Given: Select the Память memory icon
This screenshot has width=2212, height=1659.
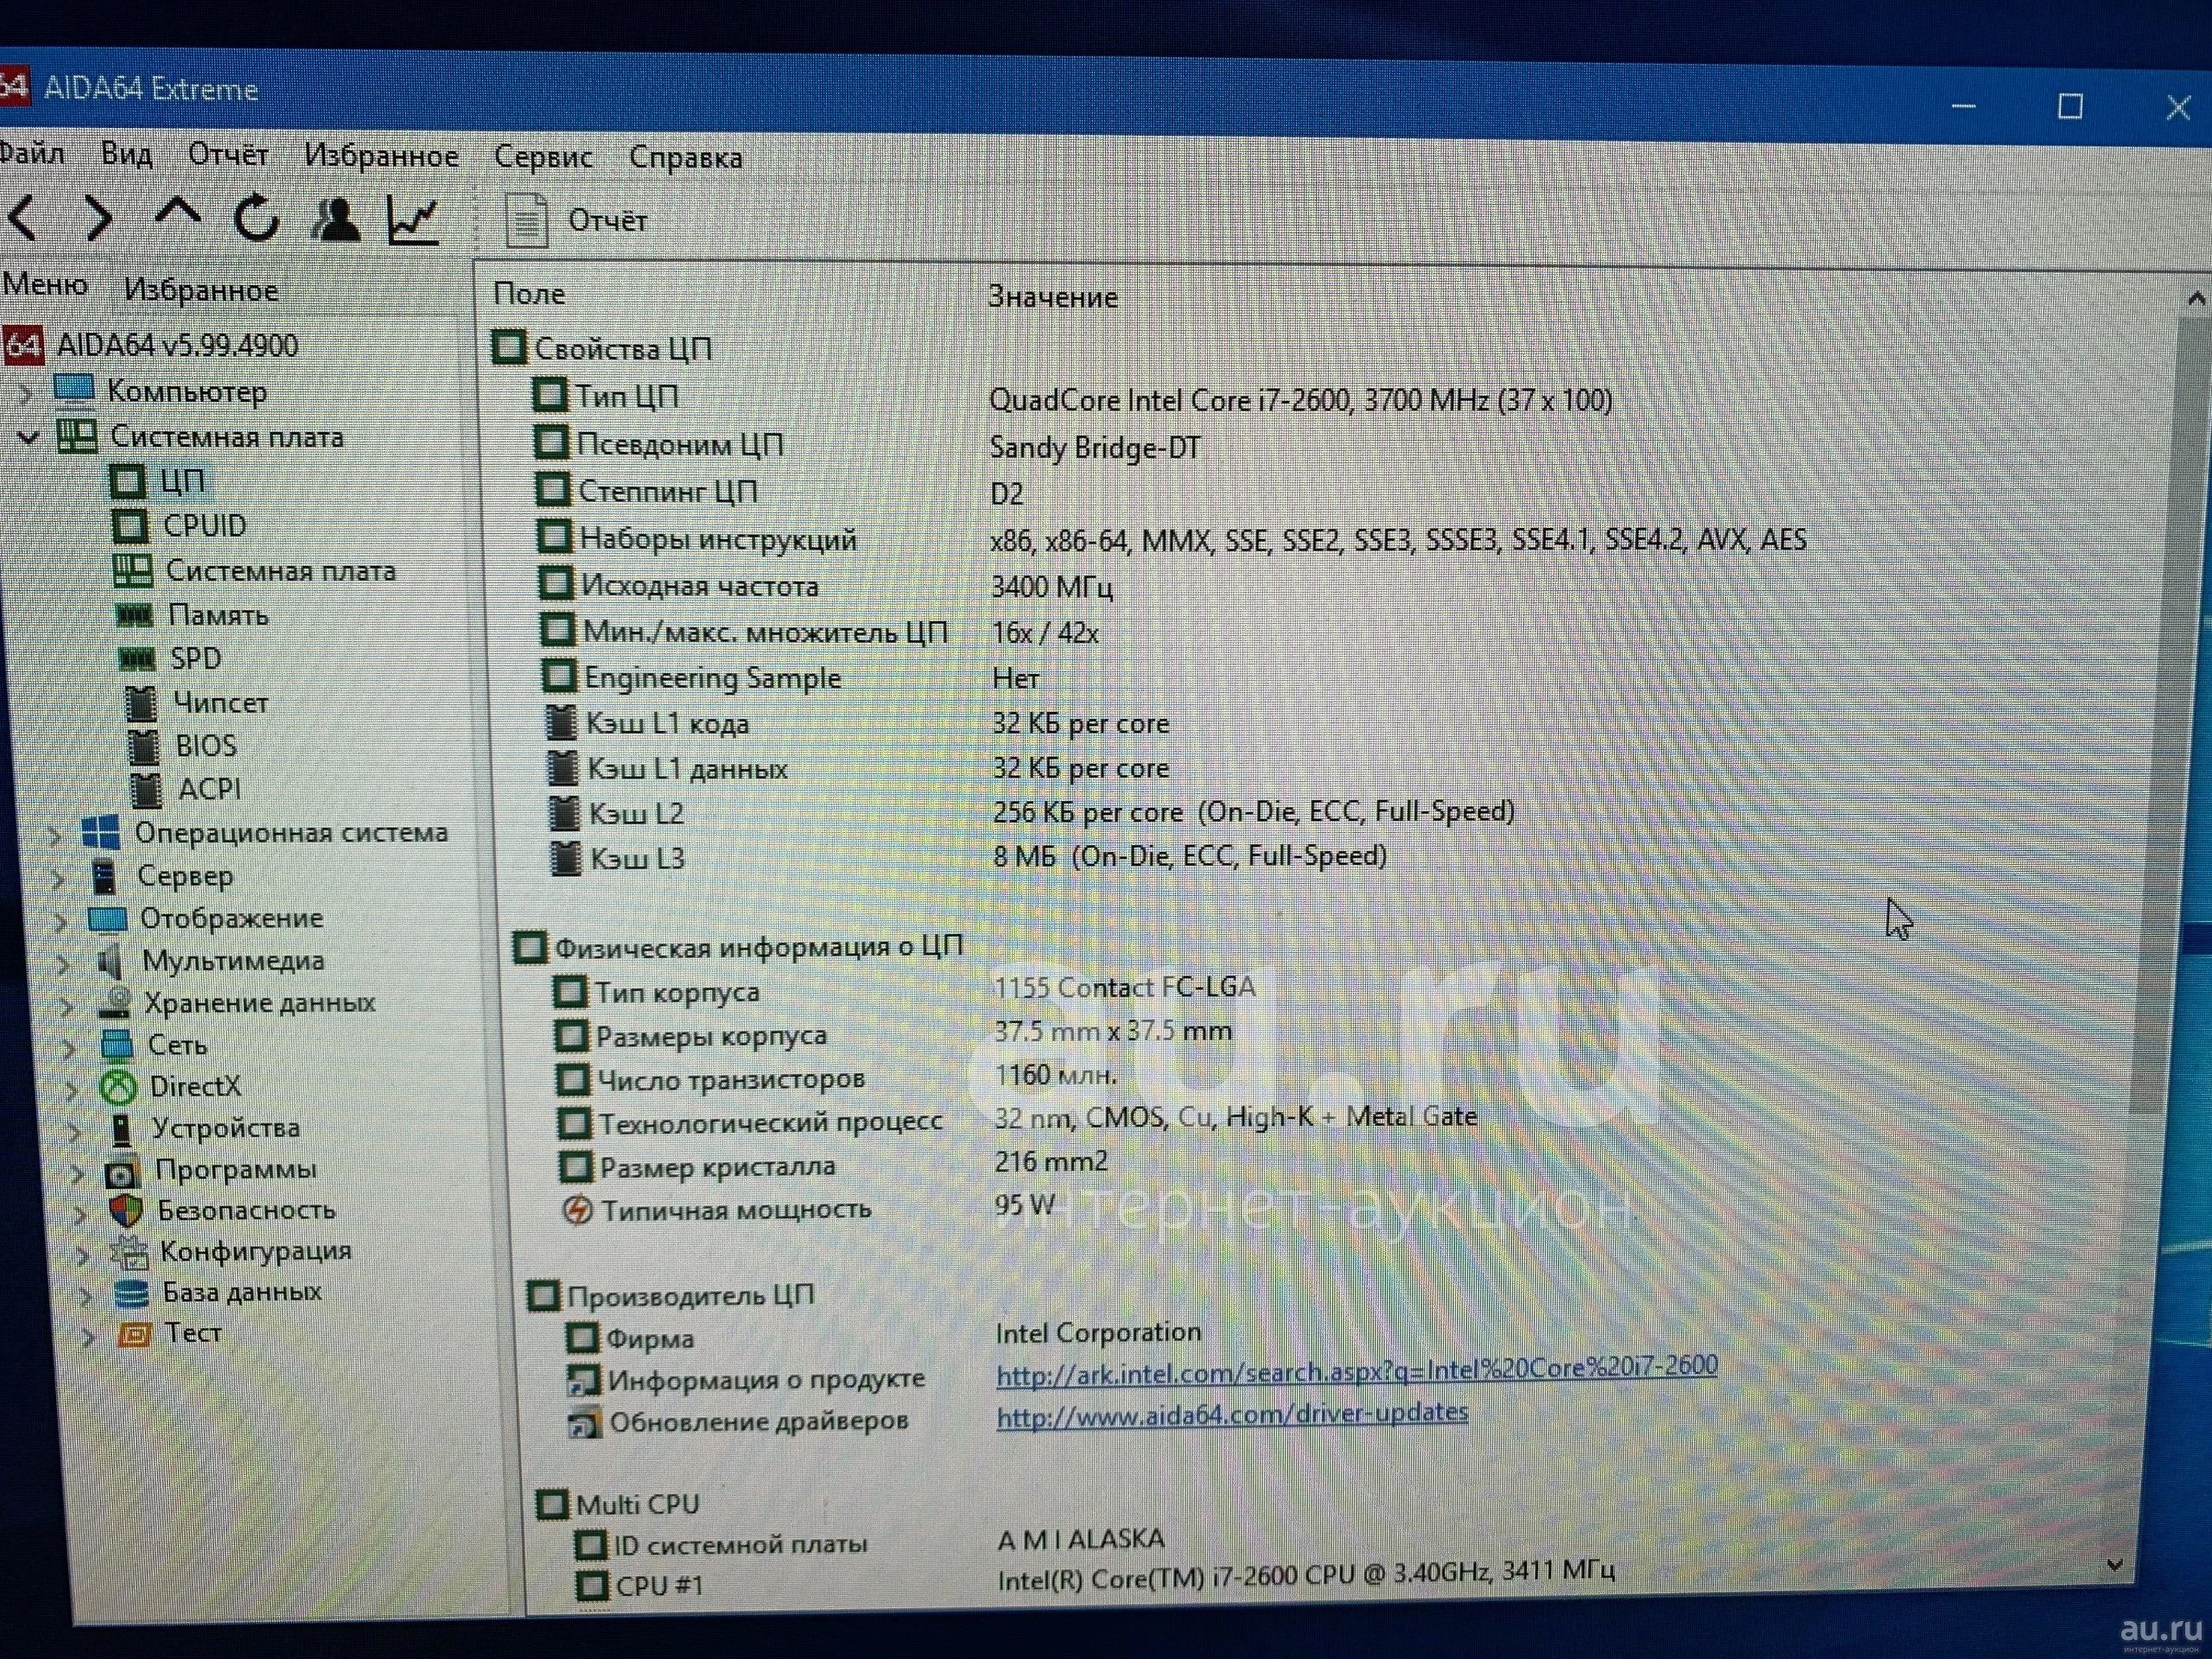Looking at the screenshot, I should click(x=135, y=615).
